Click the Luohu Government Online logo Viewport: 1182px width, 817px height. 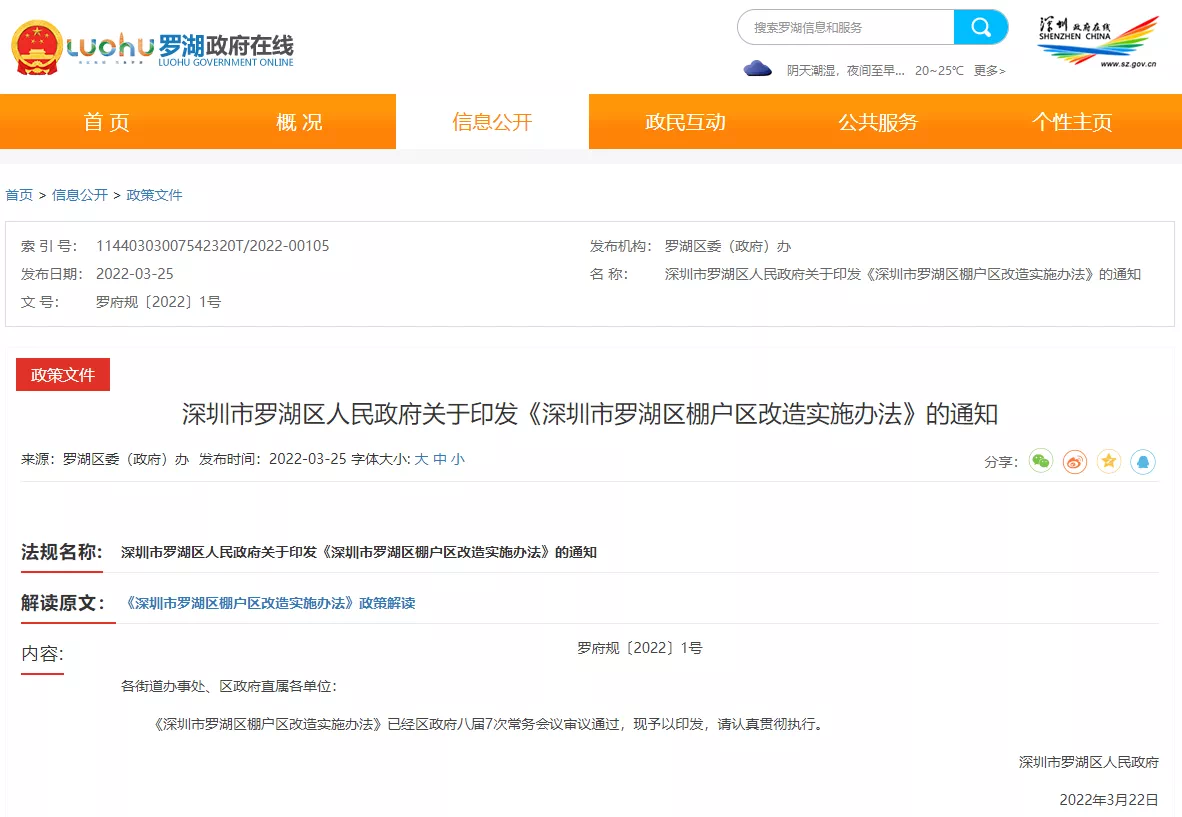pos(153,46)
